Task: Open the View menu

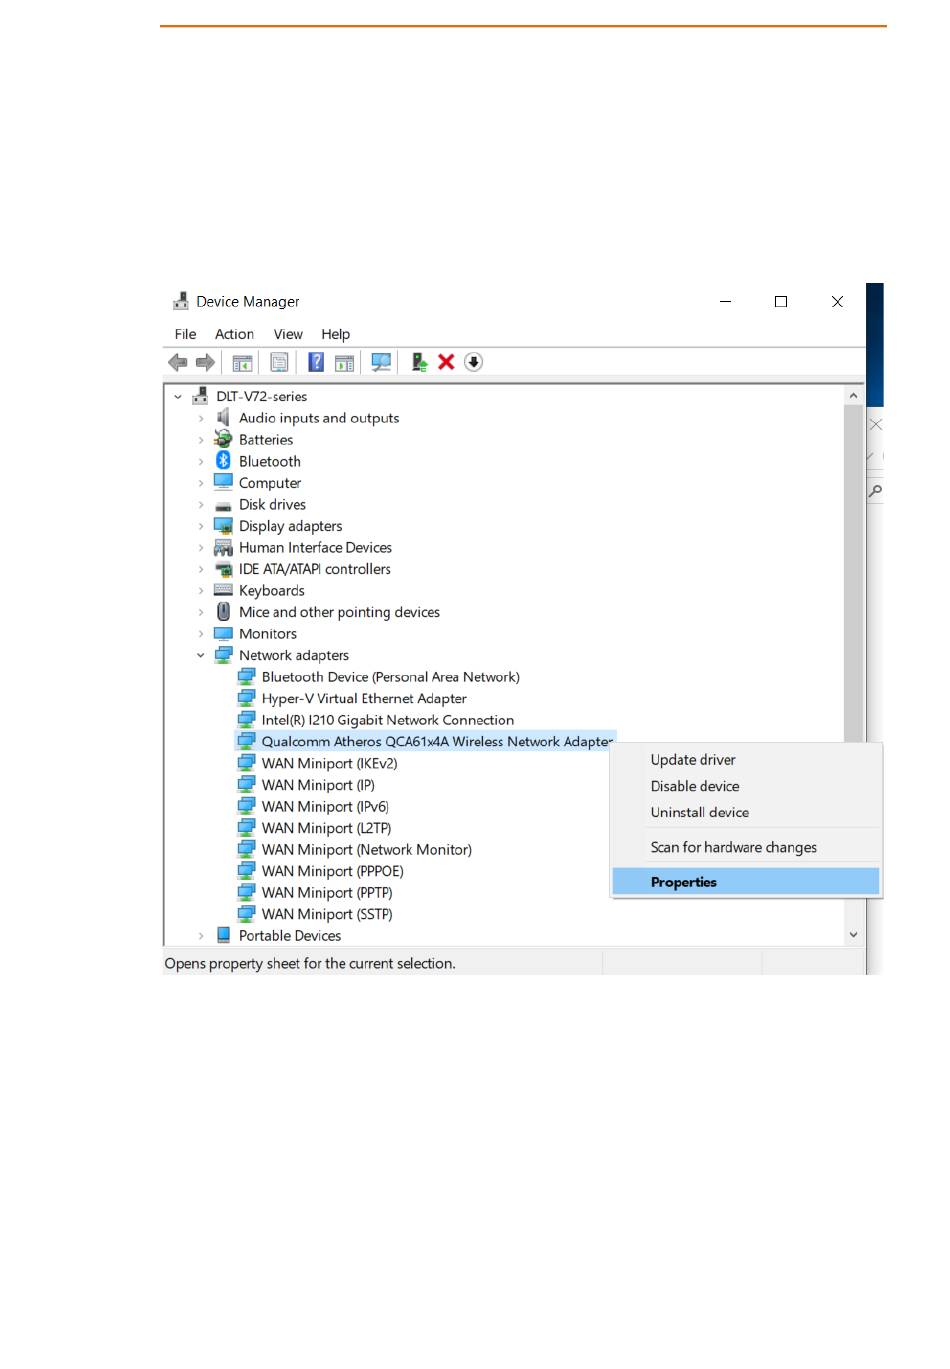Action: coord(288,334)
